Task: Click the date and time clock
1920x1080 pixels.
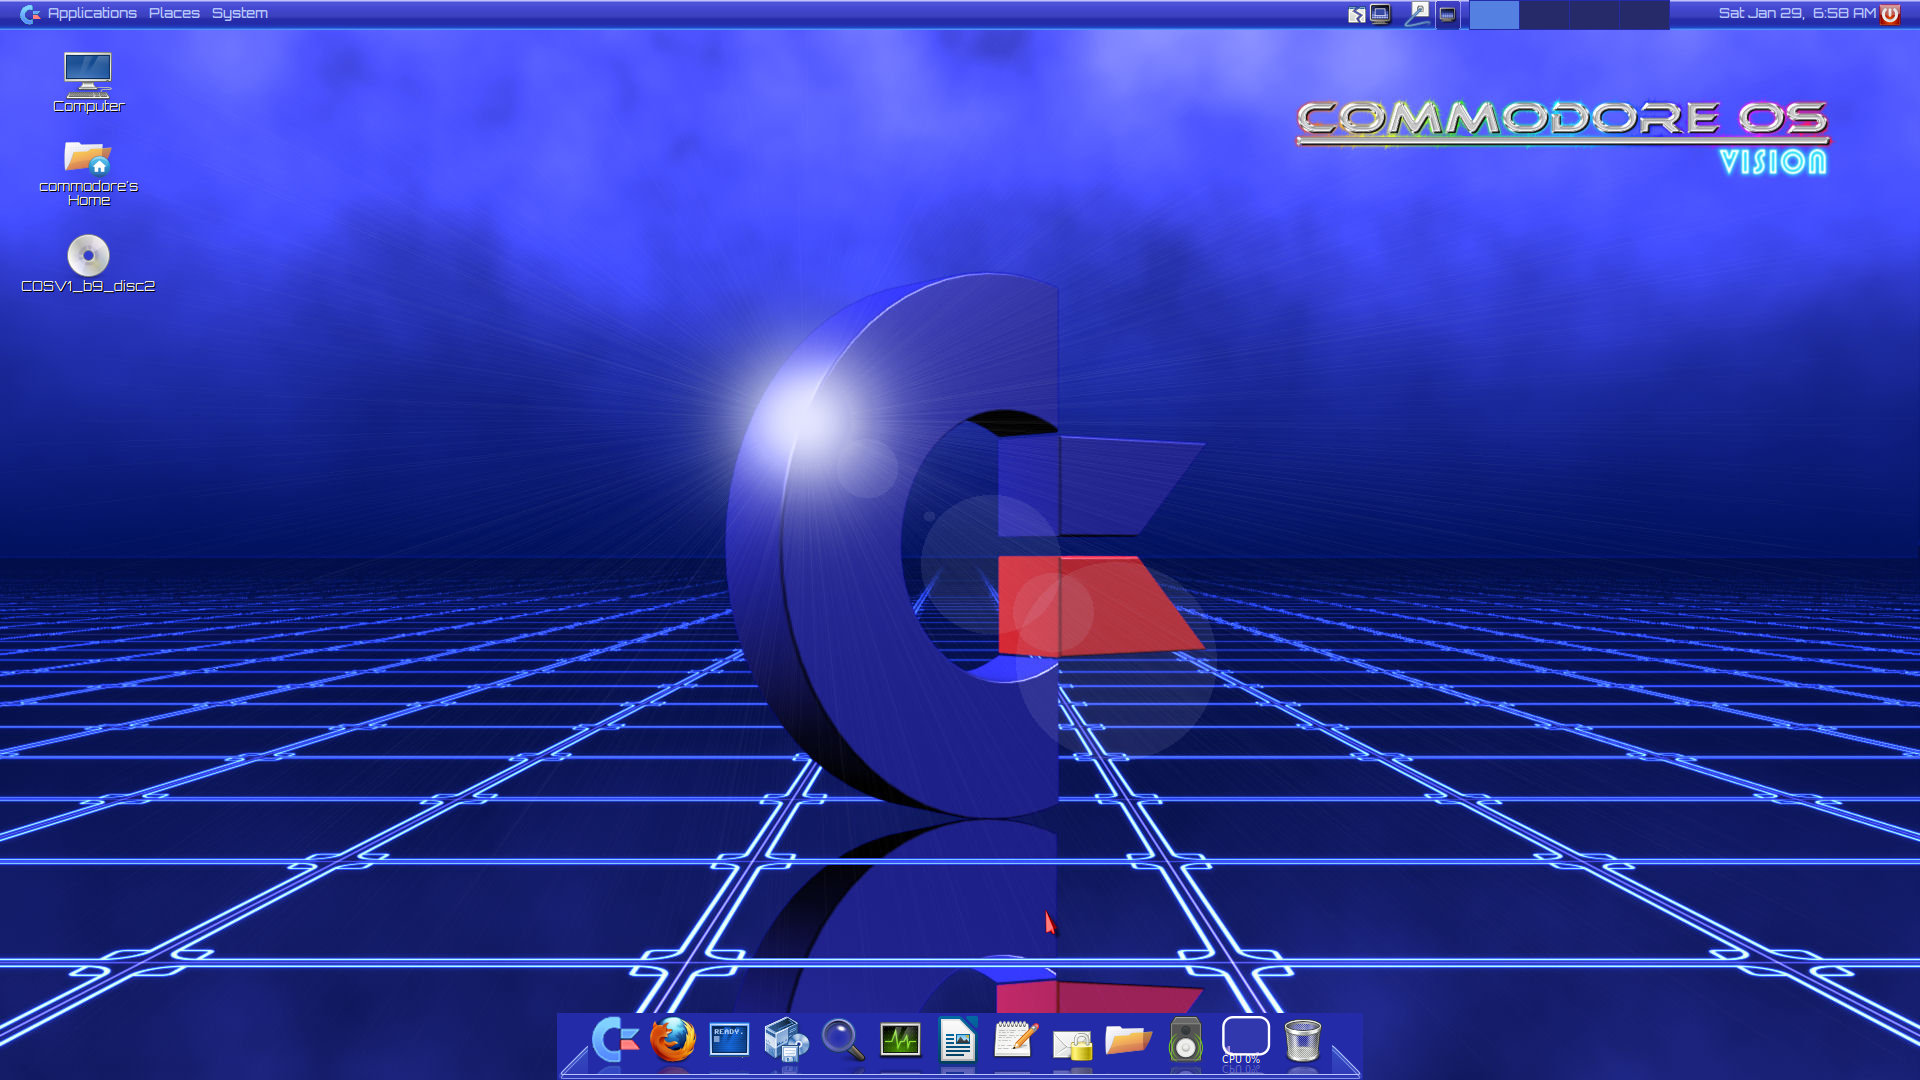Action: pyautogui.click(x=1796, y=13)
